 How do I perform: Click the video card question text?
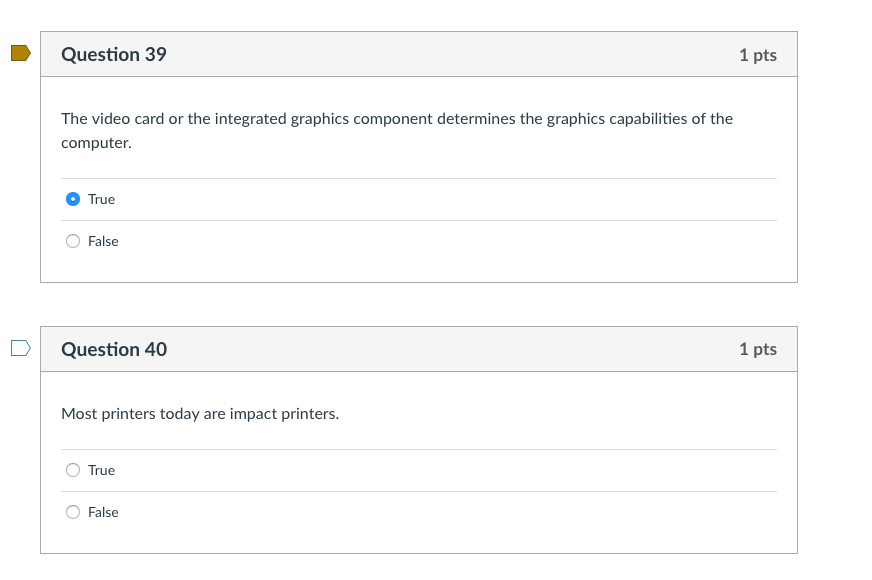coord(396,119)
